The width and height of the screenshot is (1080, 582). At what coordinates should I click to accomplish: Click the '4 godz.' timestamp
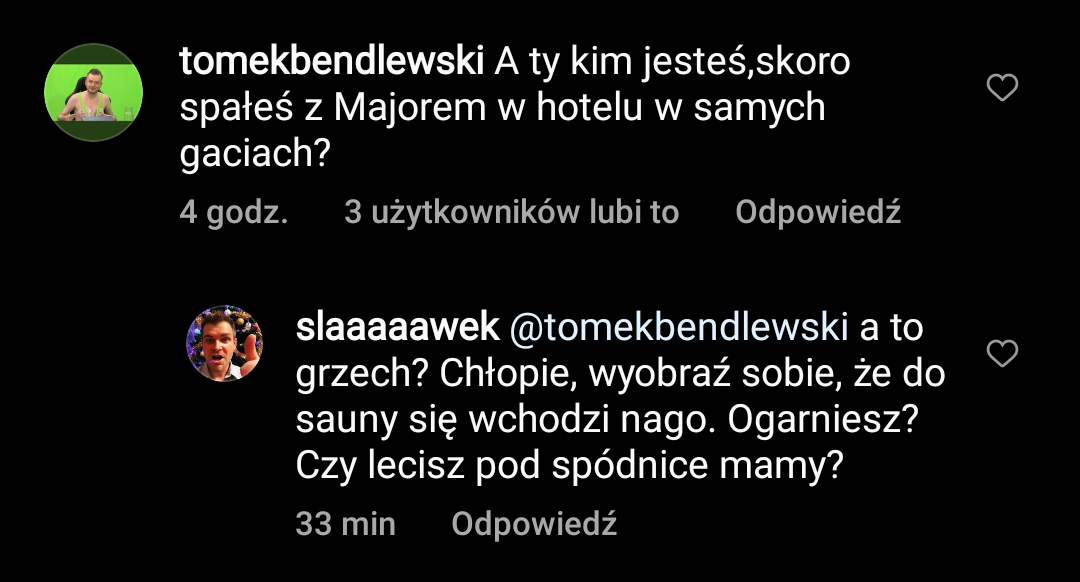pyautogui.click(x=234, y=212)
